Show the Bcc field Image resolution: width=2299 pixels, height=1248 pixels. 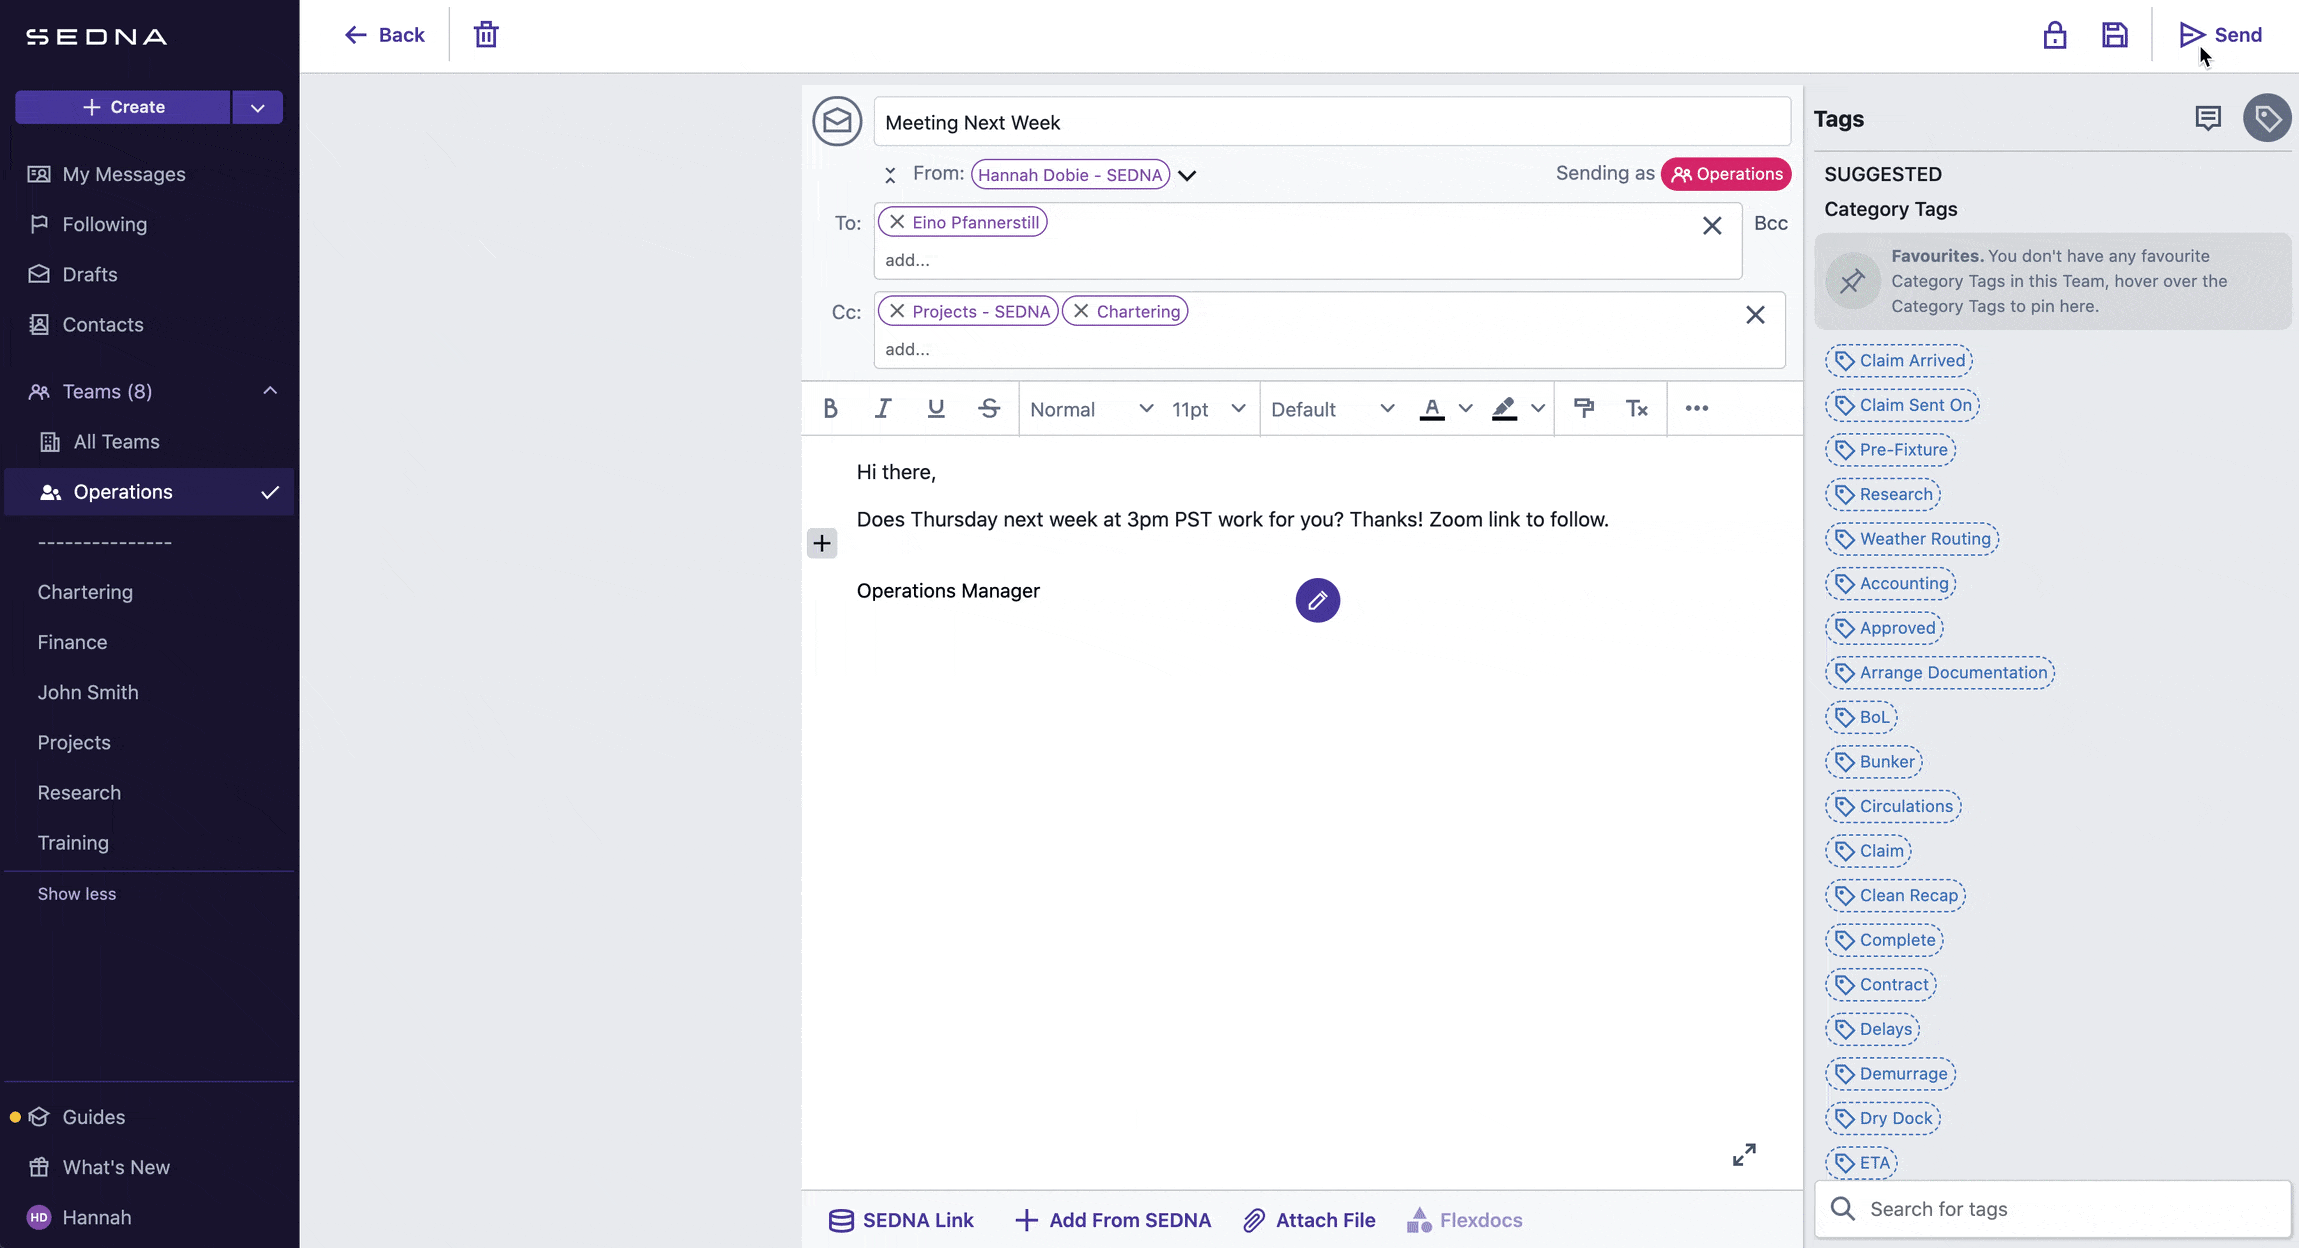tap(1770, 223)
